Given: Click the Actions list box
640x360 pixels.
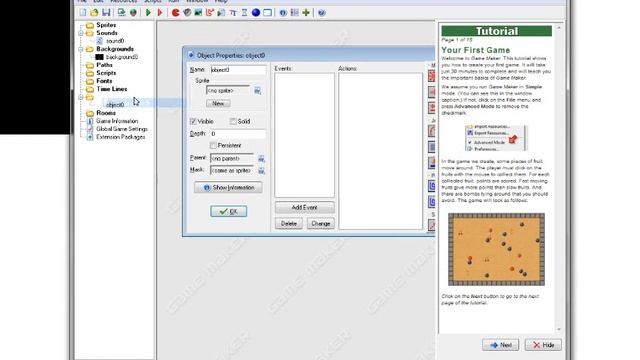Looking at the screenshot, I should point(380,151).
